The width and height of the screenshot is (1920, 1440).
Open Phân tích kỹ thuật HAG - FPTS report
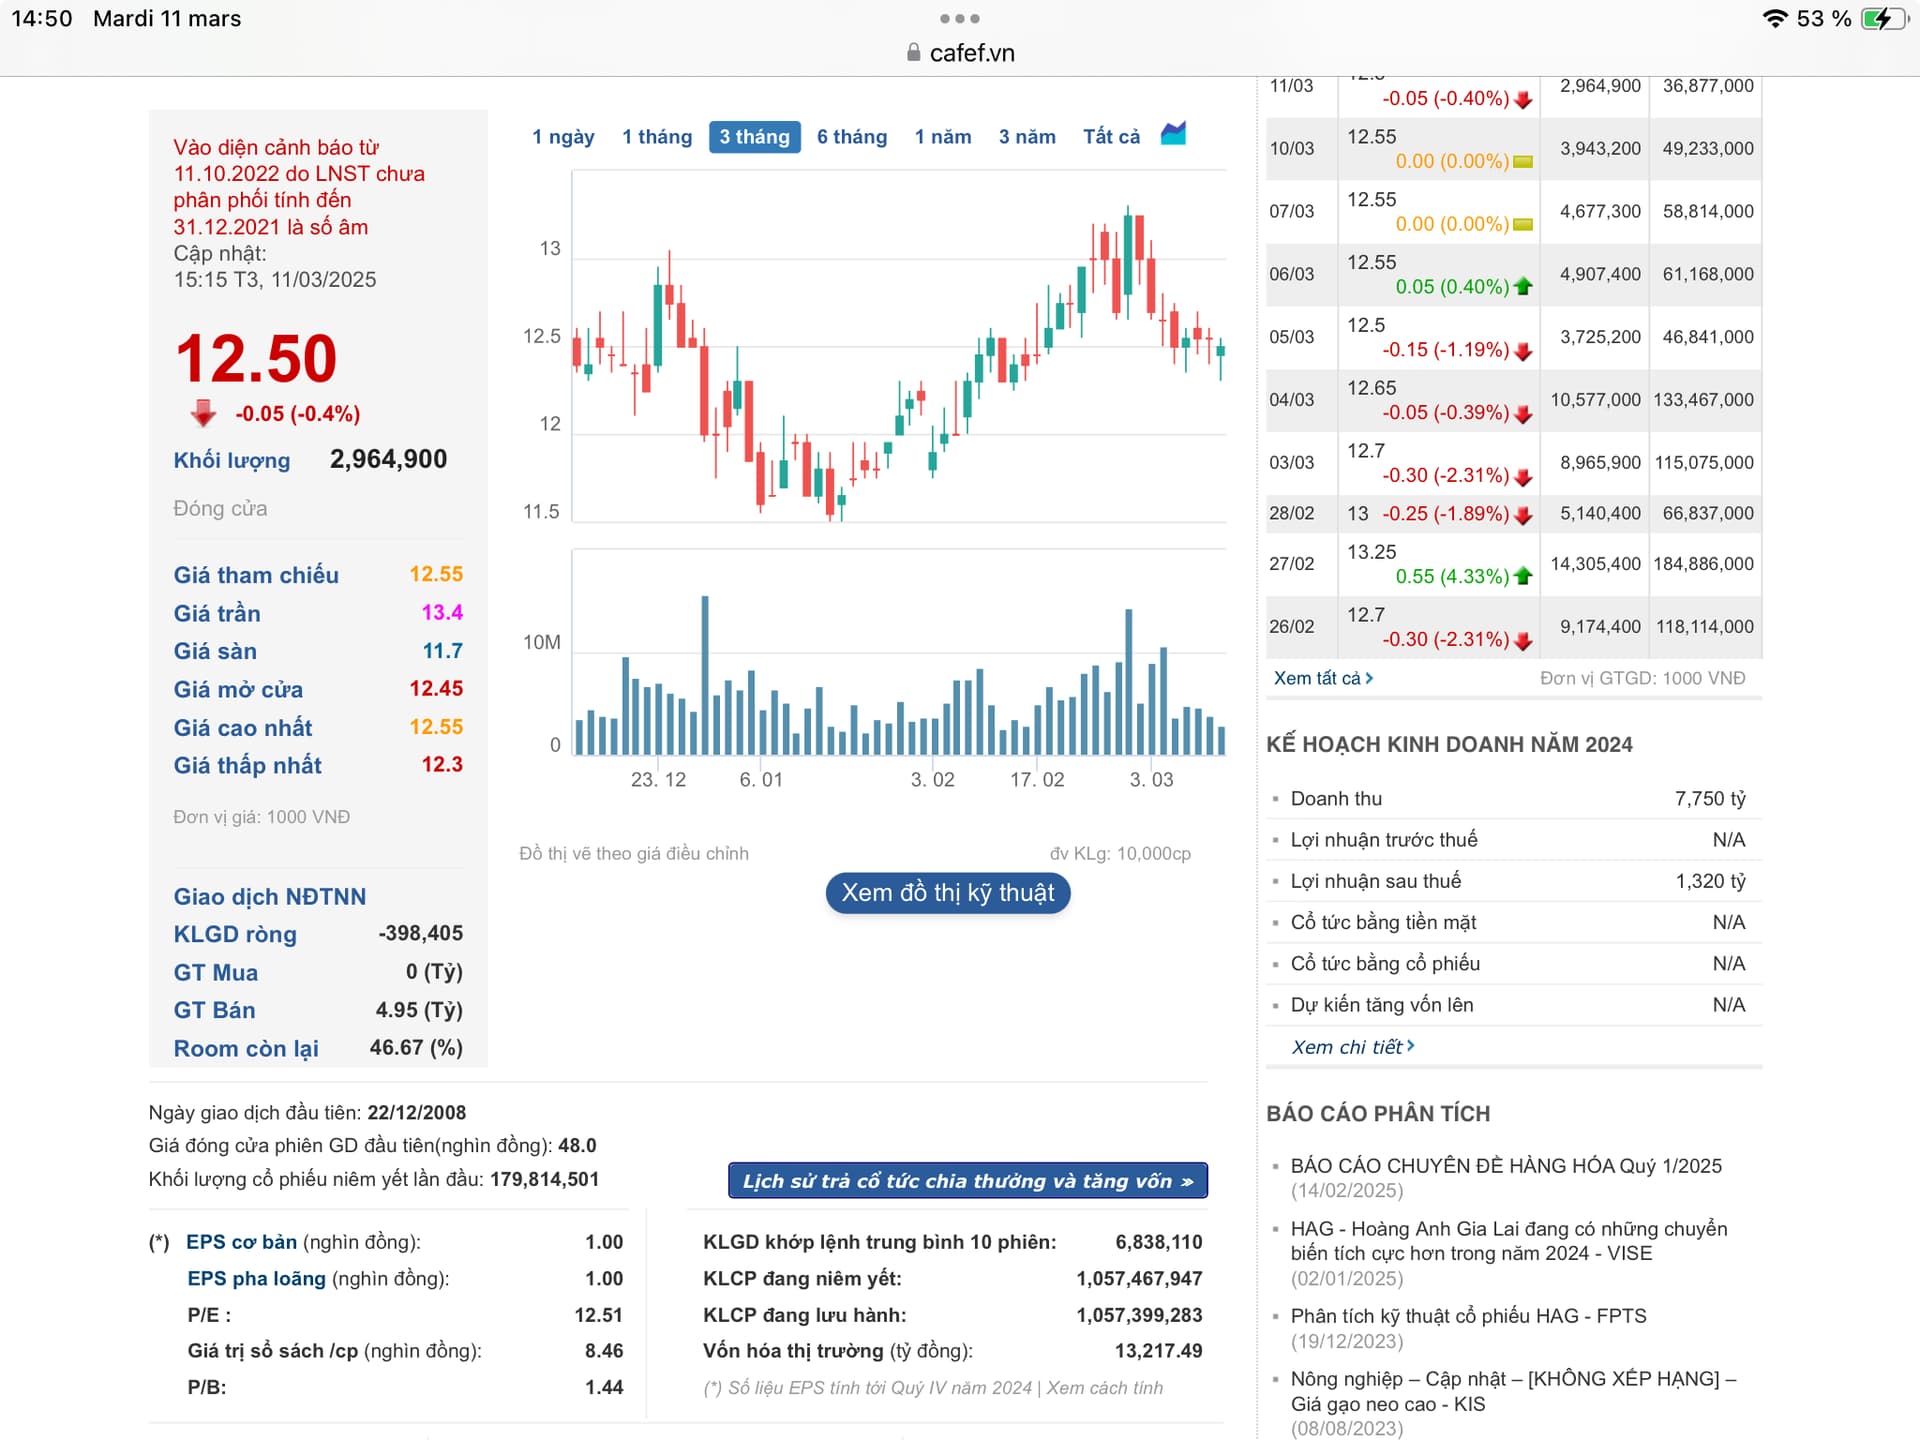click(1467, 1316)
